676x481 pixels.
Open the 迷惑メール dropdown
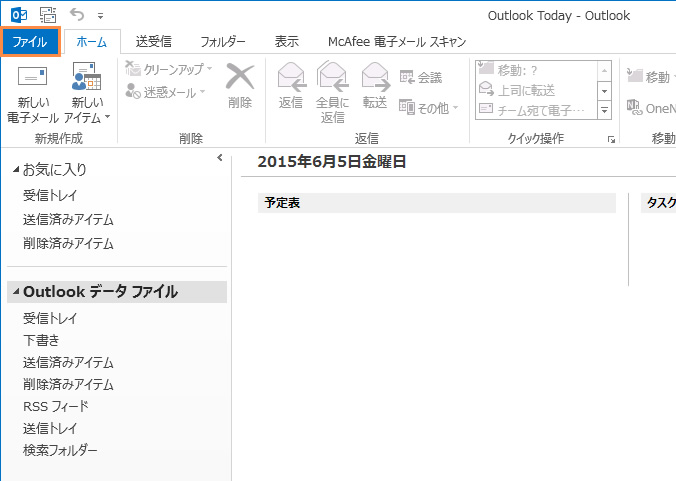point(165,92)
